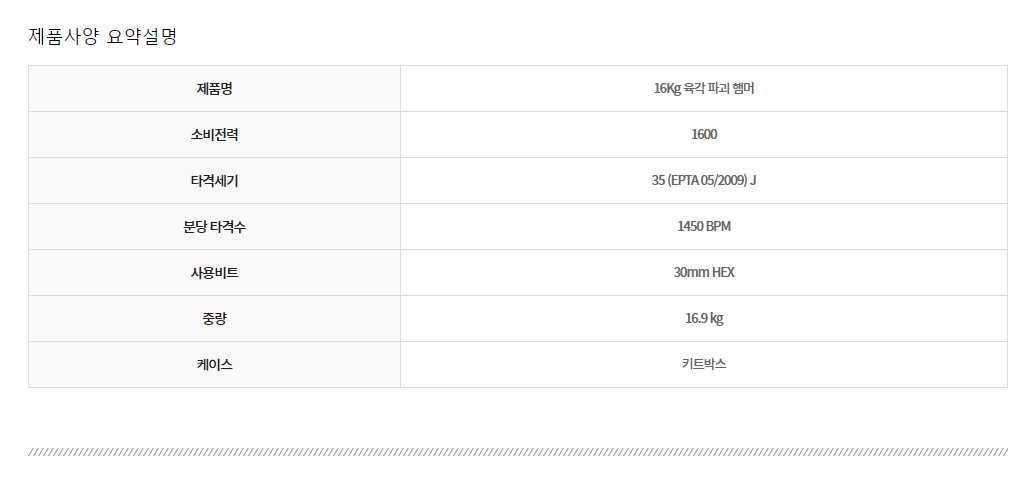Select the 타격세기 label cell
Screen dimensions: 1031x487
214,181
